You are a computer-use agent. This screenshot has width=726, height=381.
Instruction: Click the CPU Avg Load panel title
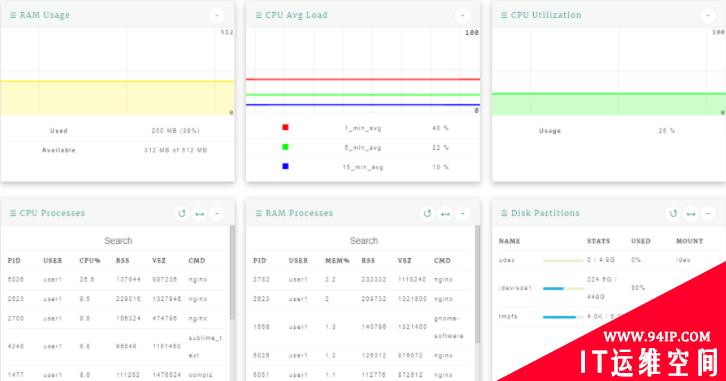pos(296,15)
